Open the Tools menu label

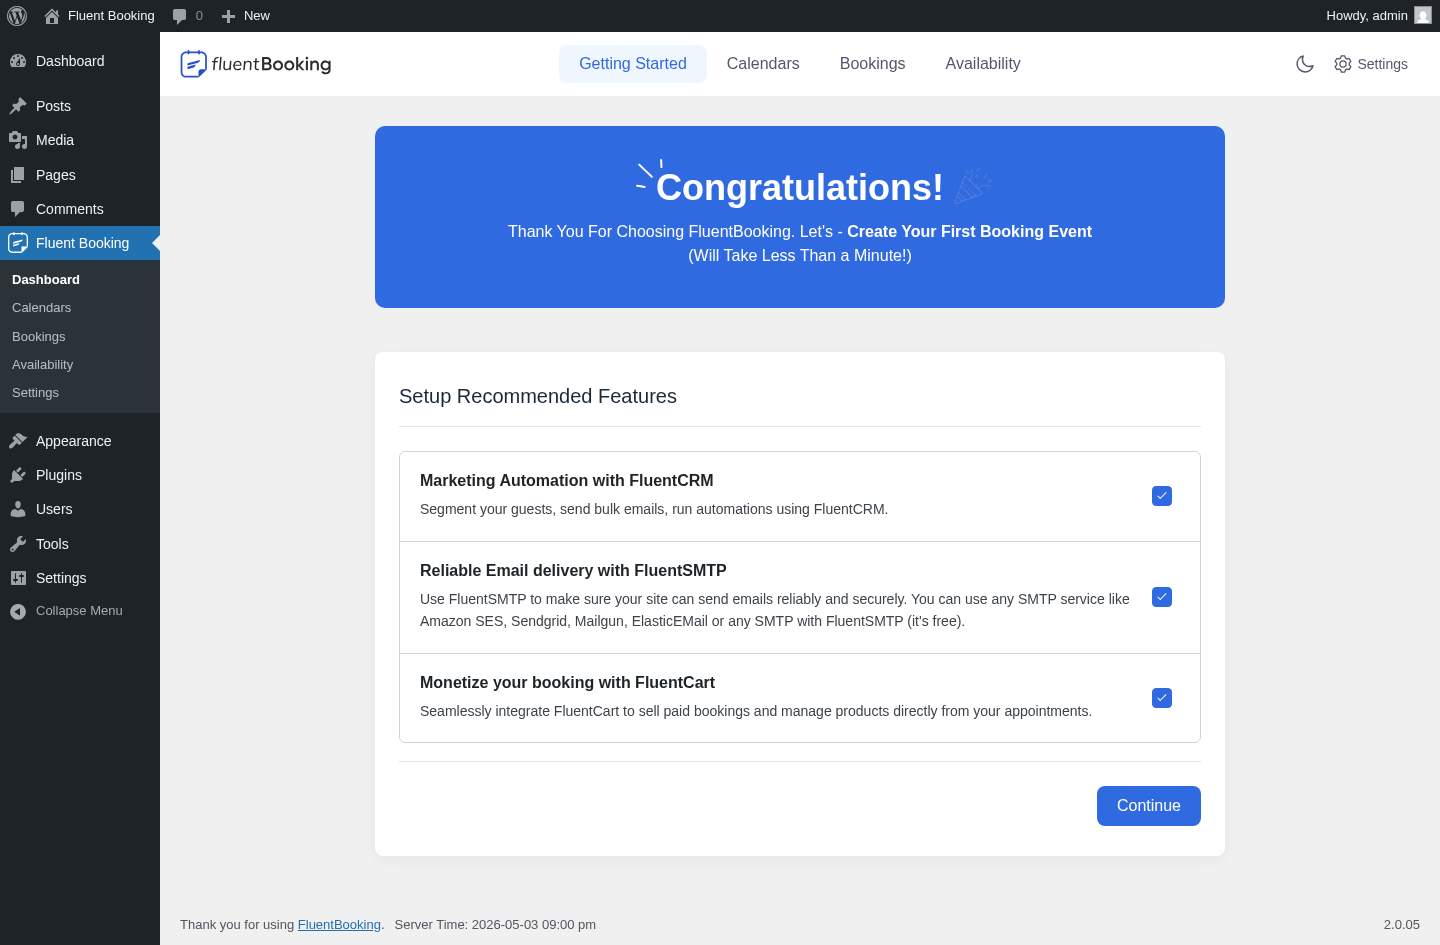coord(52,544)
